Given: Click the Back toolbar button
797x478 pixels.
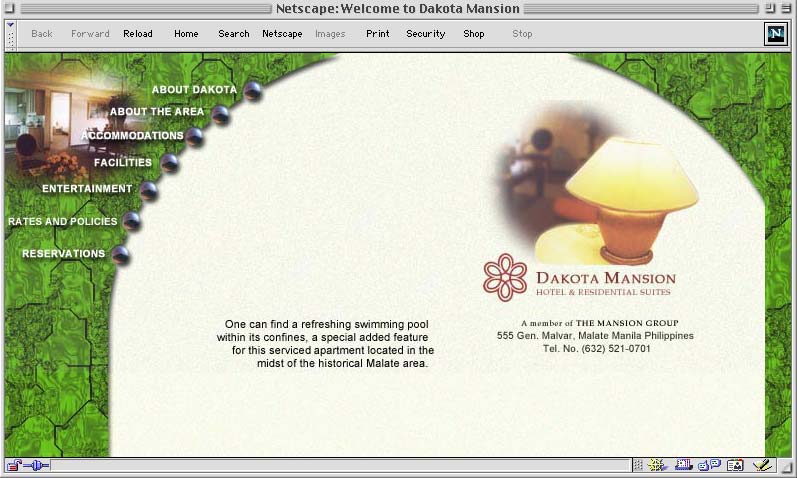Looking at the screenshot, I should click(x=42, y=34).
